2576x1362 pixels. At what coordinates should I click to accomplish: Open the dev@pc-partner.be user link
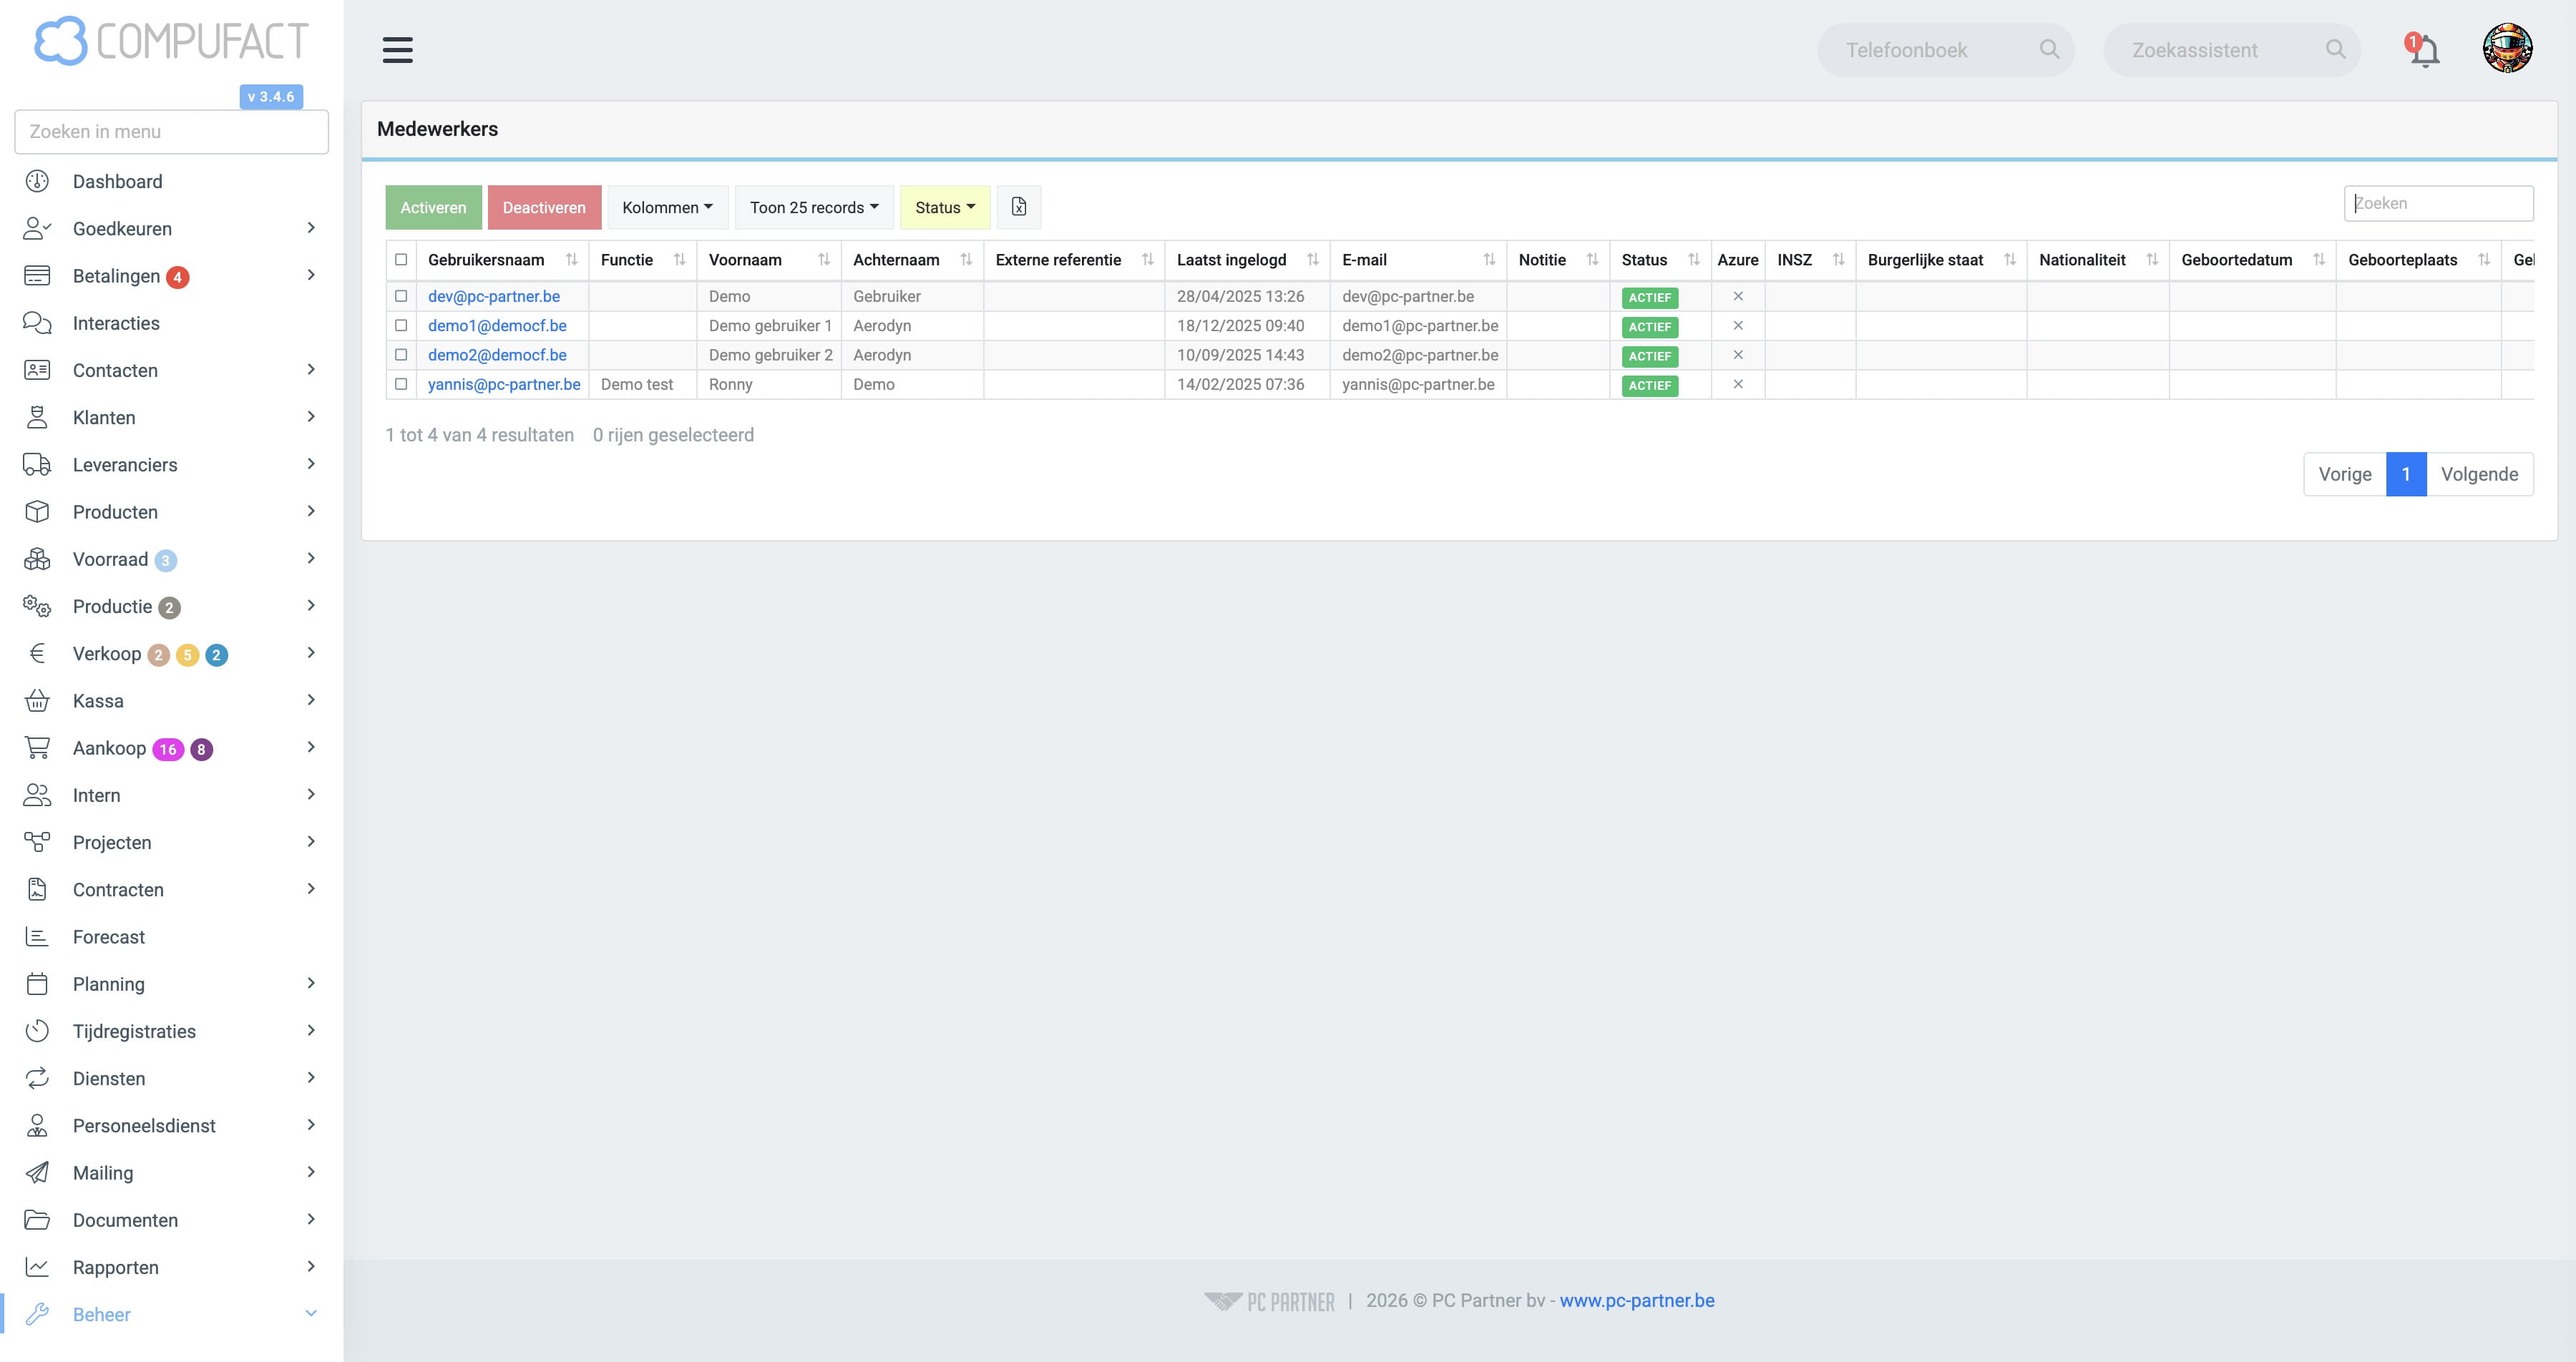coord(494,296)
